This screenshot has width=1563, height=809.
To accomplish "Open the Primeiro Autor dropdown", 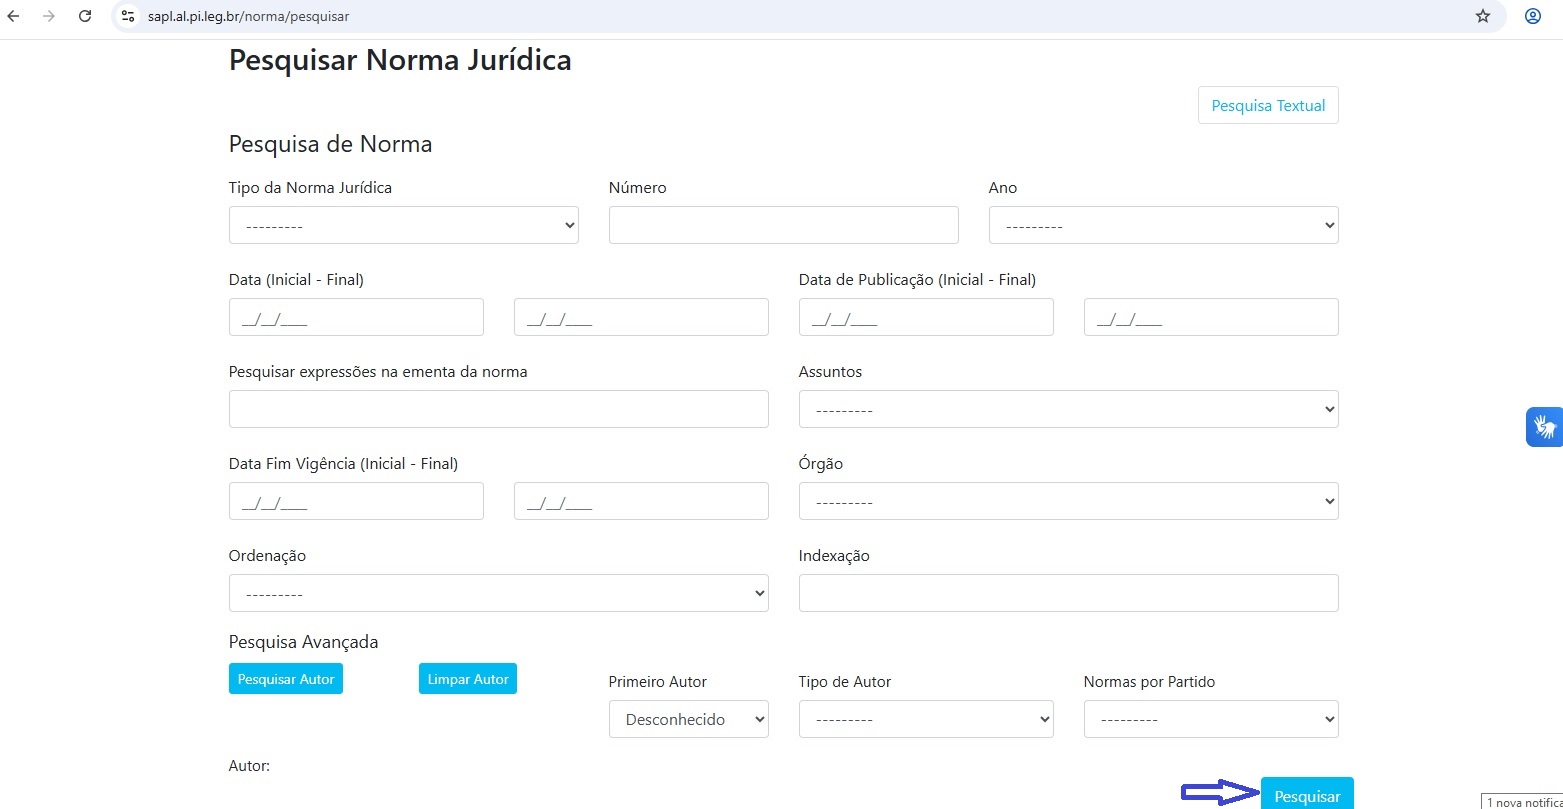I will click(x=688, y=719).
